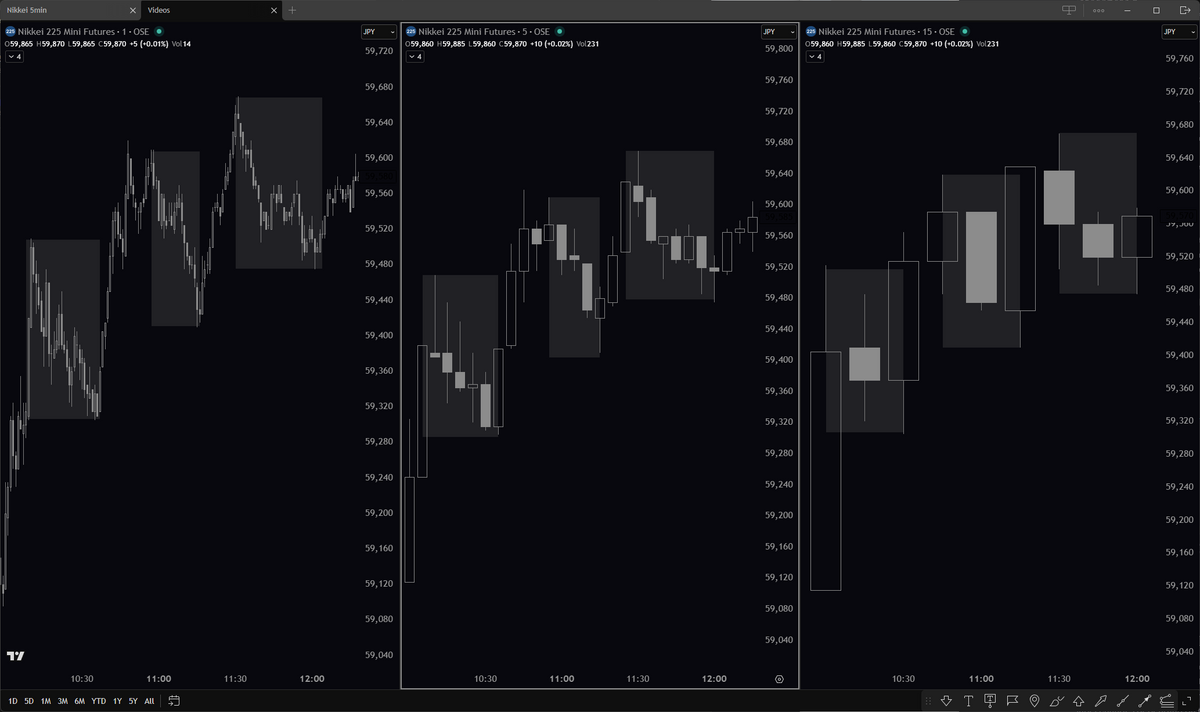
Task: Set range to 6M
Action: click(x=79, y=701)
